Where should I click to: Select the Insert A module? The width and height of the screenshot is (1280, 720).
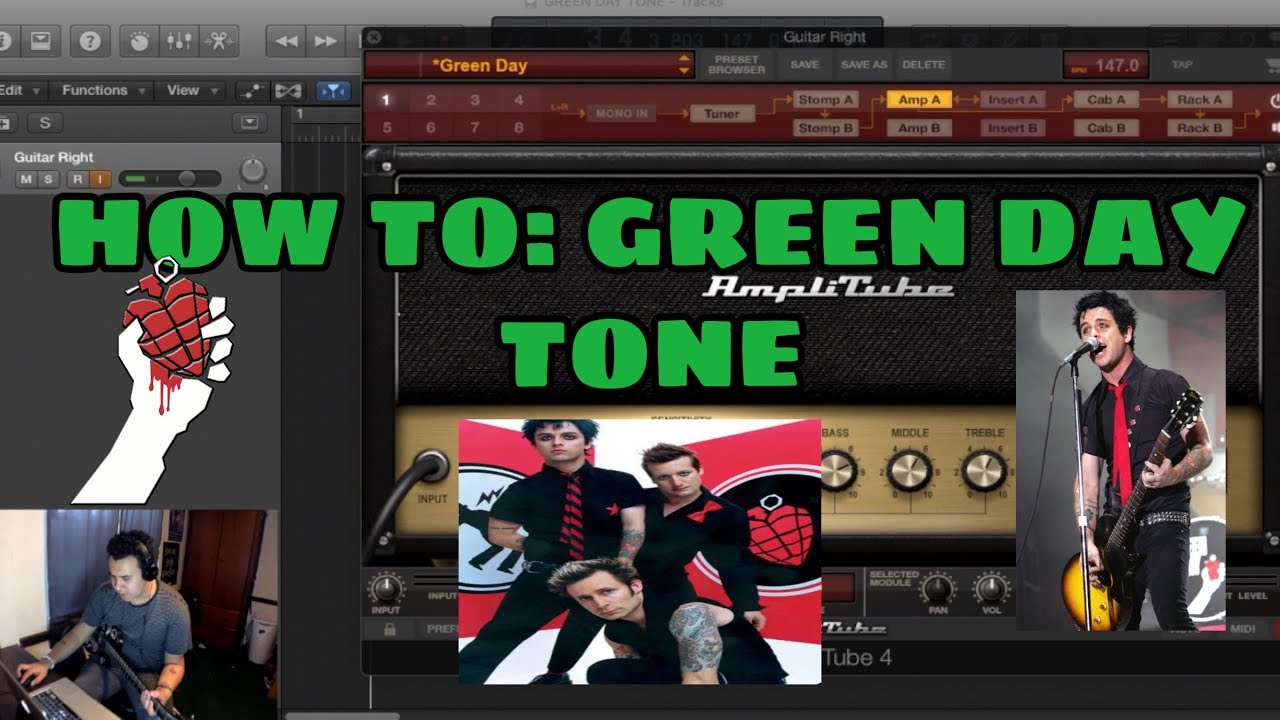click(x=1013, y=100)
